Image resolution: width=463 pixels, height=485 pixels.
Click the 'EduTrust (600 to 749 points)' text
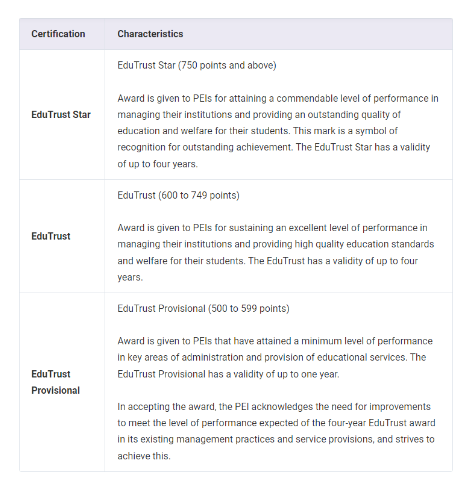[x=178, y=195]
